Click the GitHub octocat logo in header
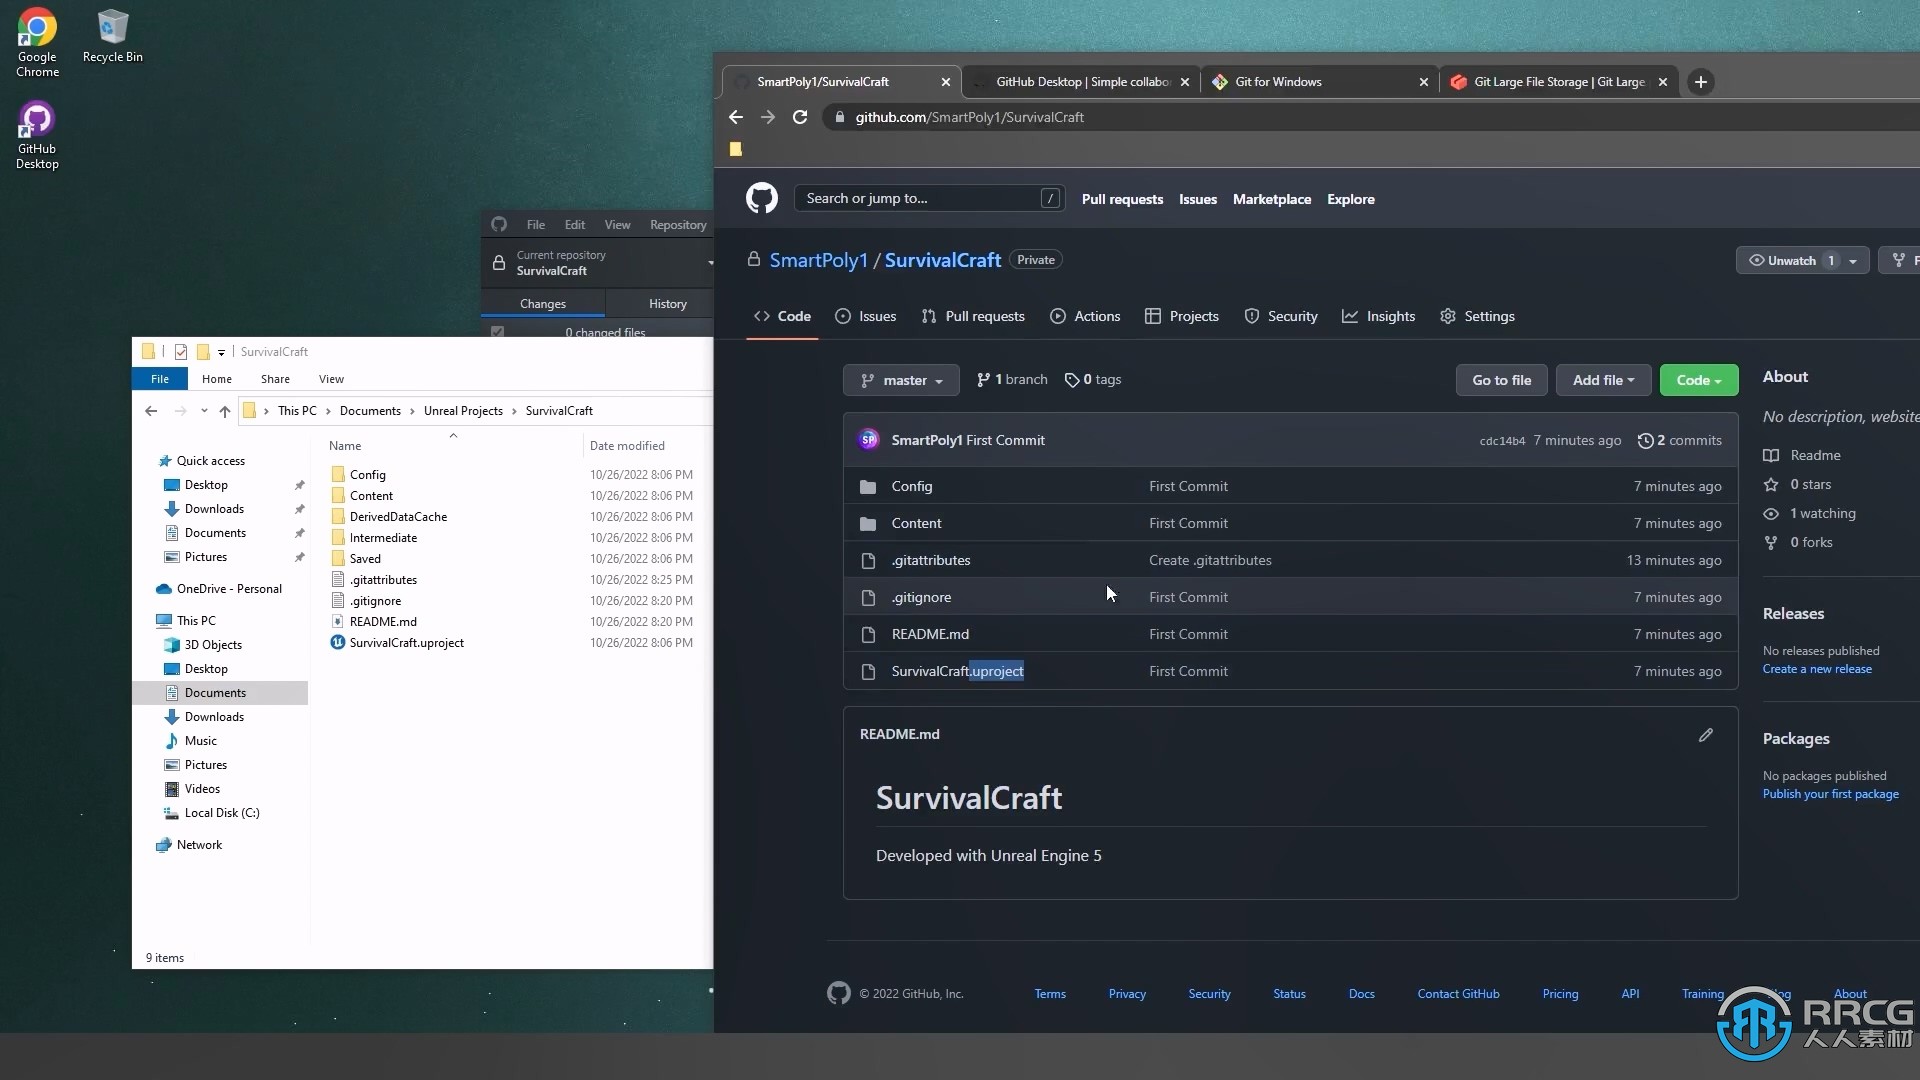Image resolution: width=1920 pixels, height=1080 pixels. 761,198
